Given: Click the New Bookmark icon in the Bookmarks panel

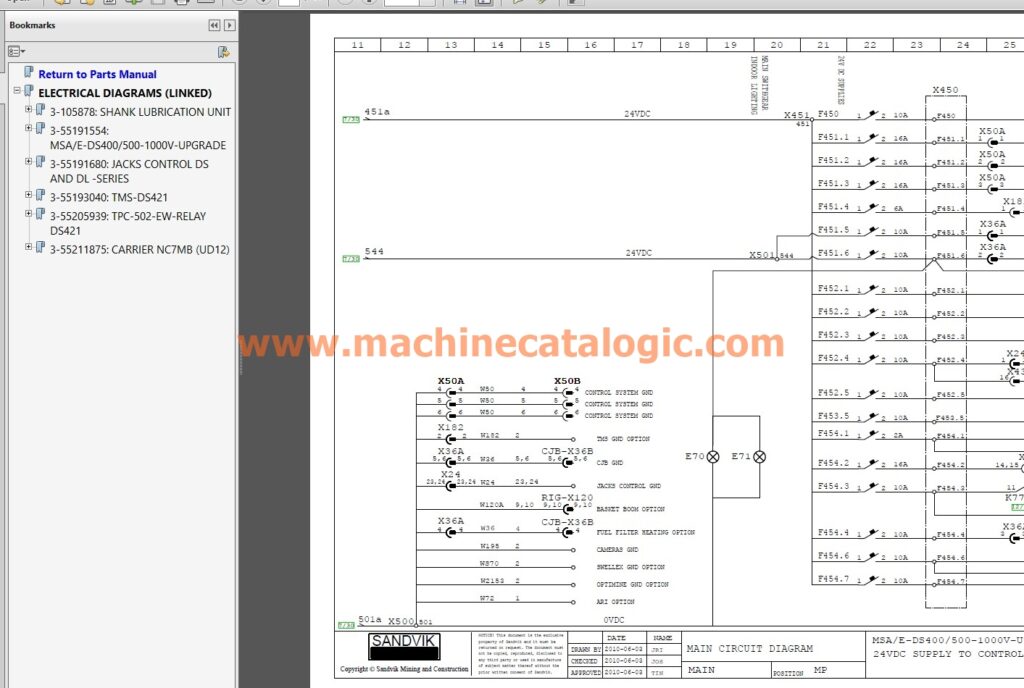Looking at the screenshot, I should [x=222, y=52].
